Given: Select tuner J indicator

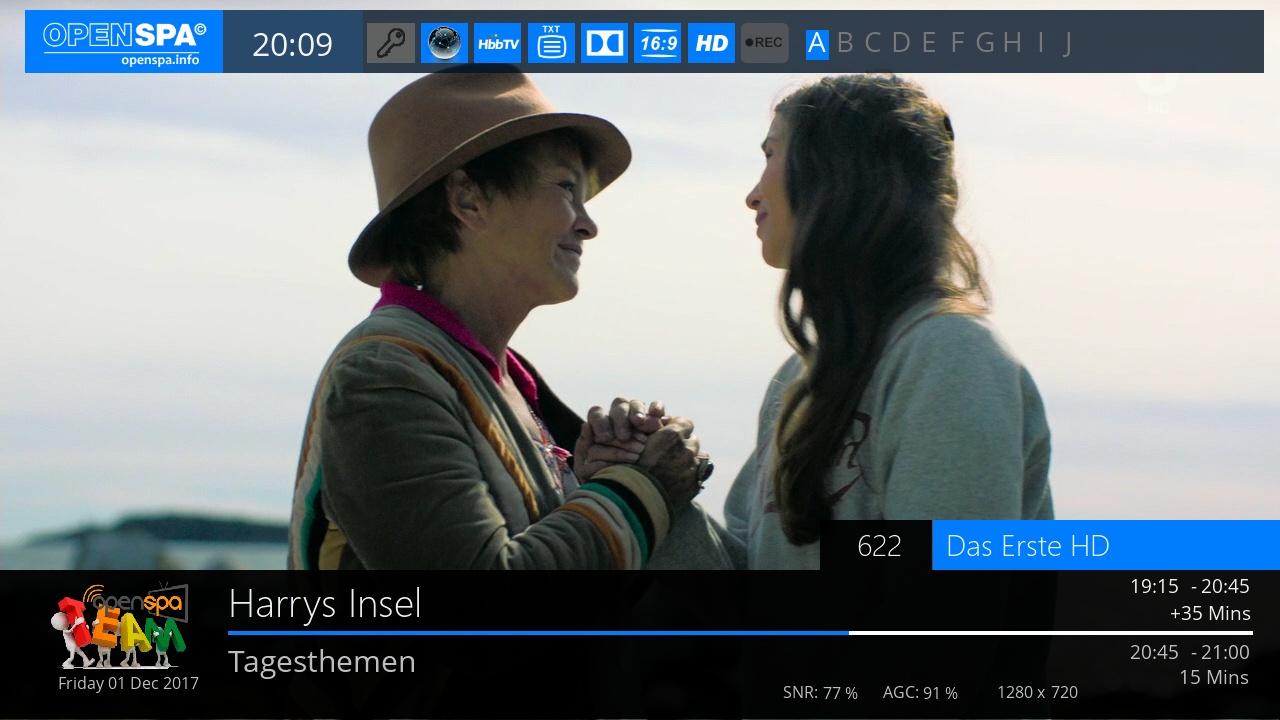Looking at the screenshot, I should click(x=1068, y=43).
